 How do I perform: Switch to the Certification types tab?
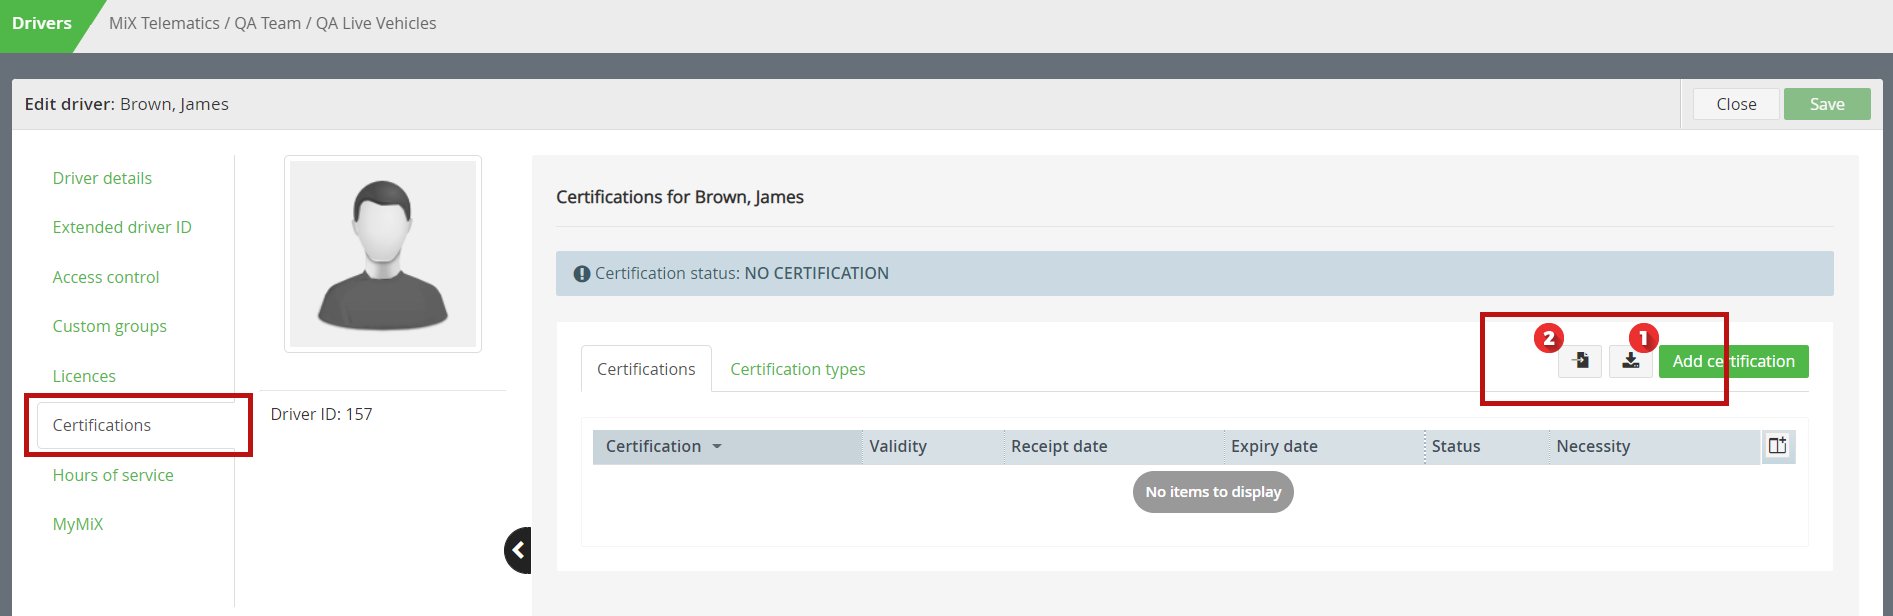coord(798,369)
